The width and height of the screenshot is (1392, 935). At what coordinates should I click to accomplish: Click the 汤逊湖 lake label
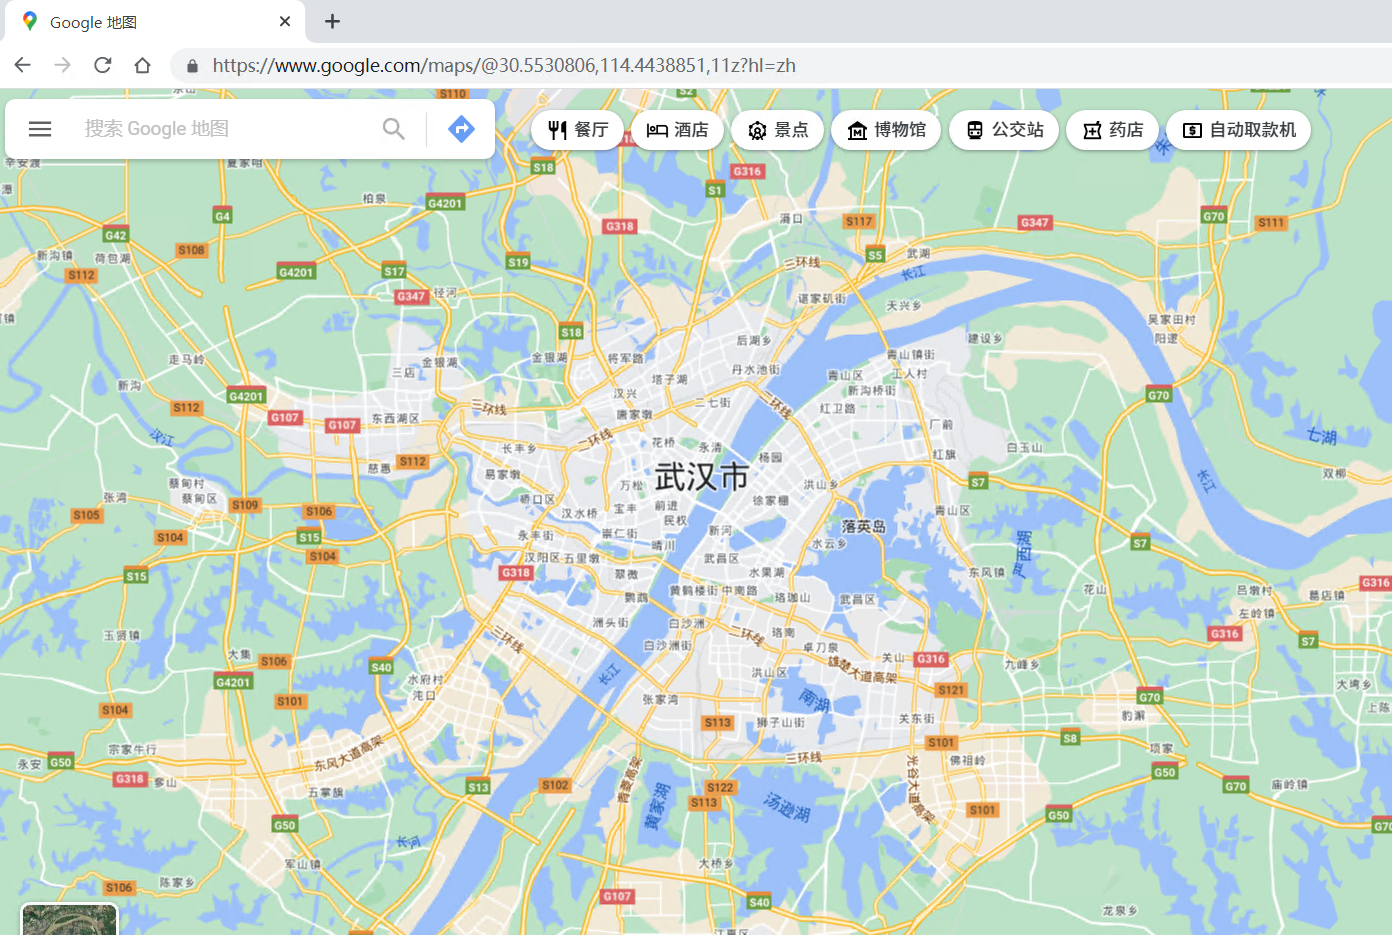pos(786,806)
